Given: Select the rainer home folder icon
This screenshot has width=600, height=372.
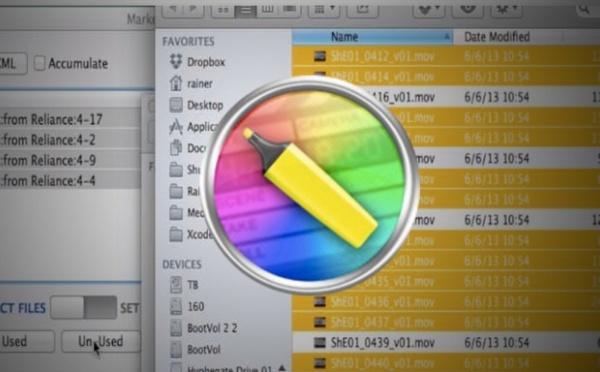Looking at the screenshot, I should [176, 83].
